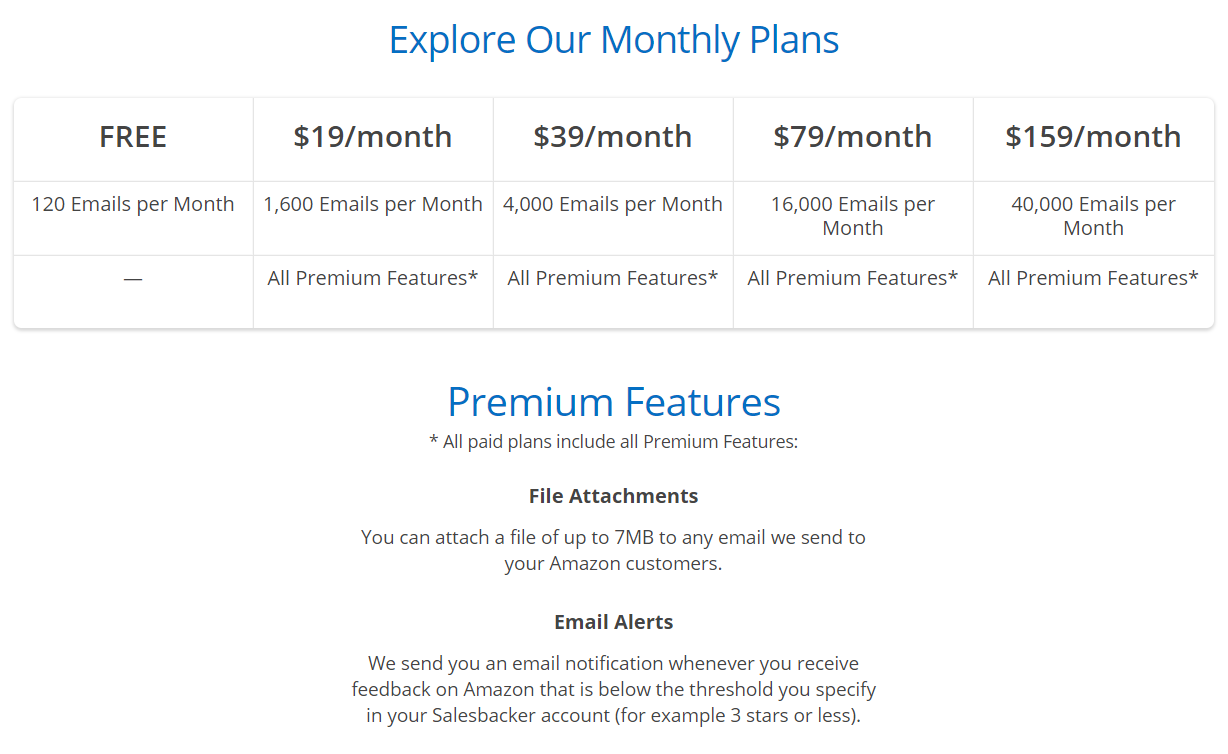This screenshot has width=1228, height=754.
Task: Click the 4,000 Emails per Month cell
Action: [613, 204]
